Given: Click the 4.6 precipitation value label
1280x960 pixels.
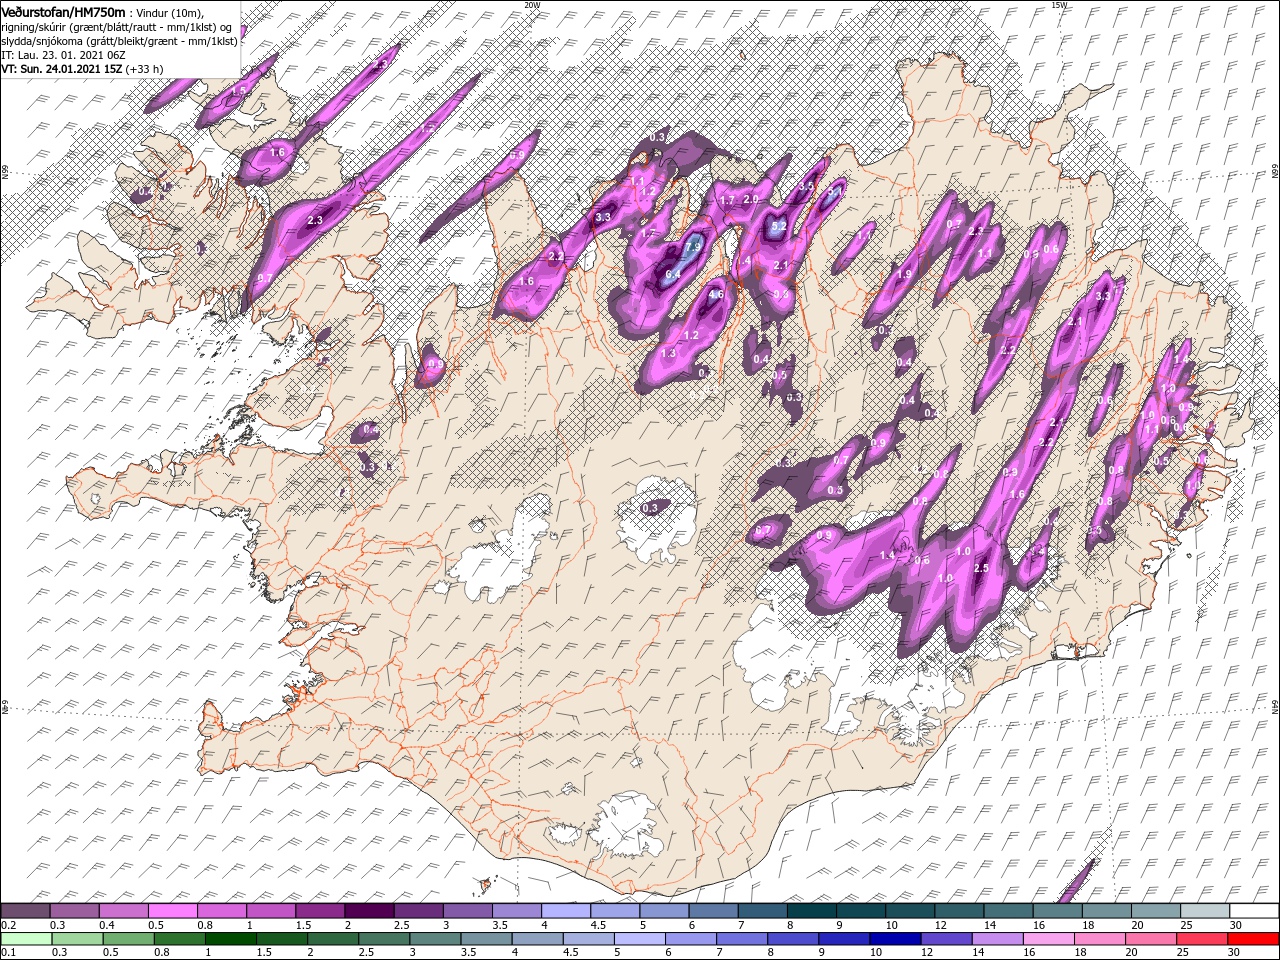Looking at the screenshot, I should [x=716, y=295].
